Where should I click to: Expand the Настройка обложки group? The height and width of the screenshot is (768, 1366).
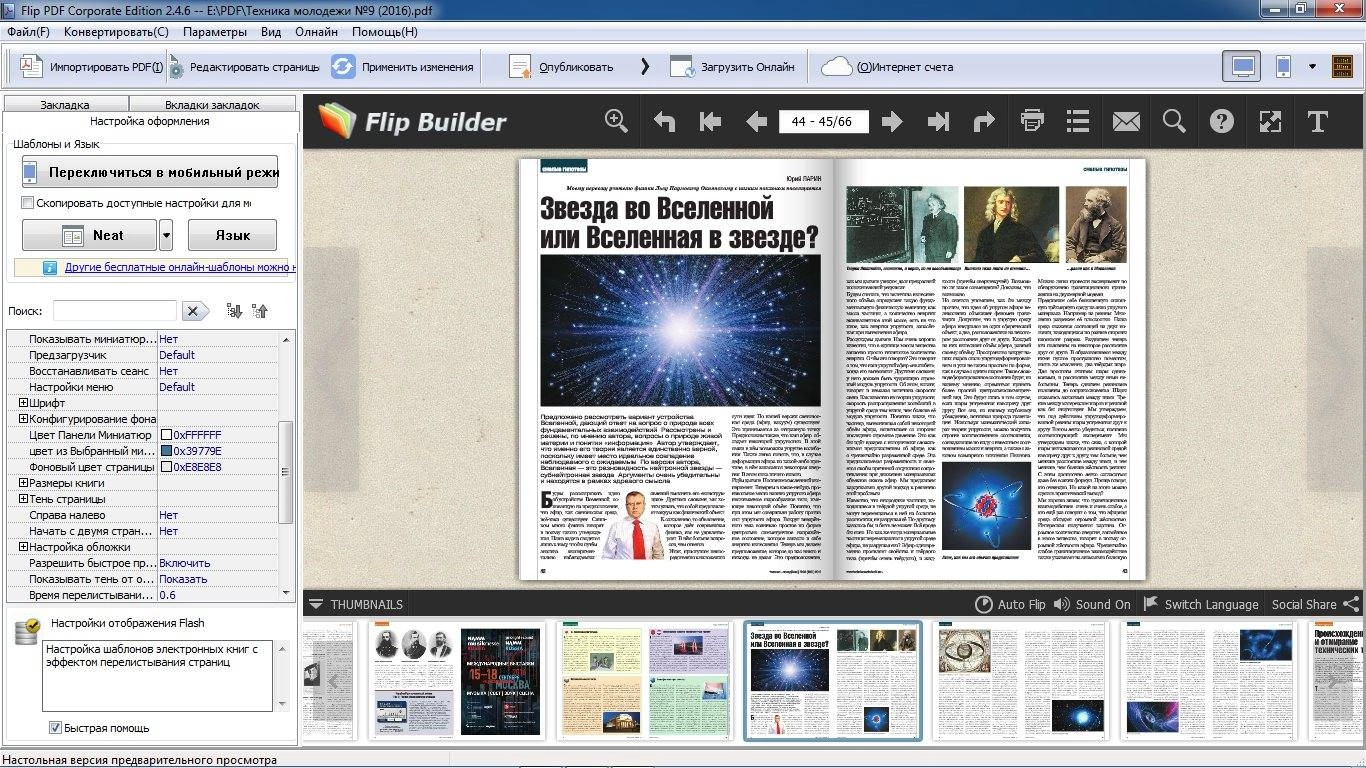24,547
